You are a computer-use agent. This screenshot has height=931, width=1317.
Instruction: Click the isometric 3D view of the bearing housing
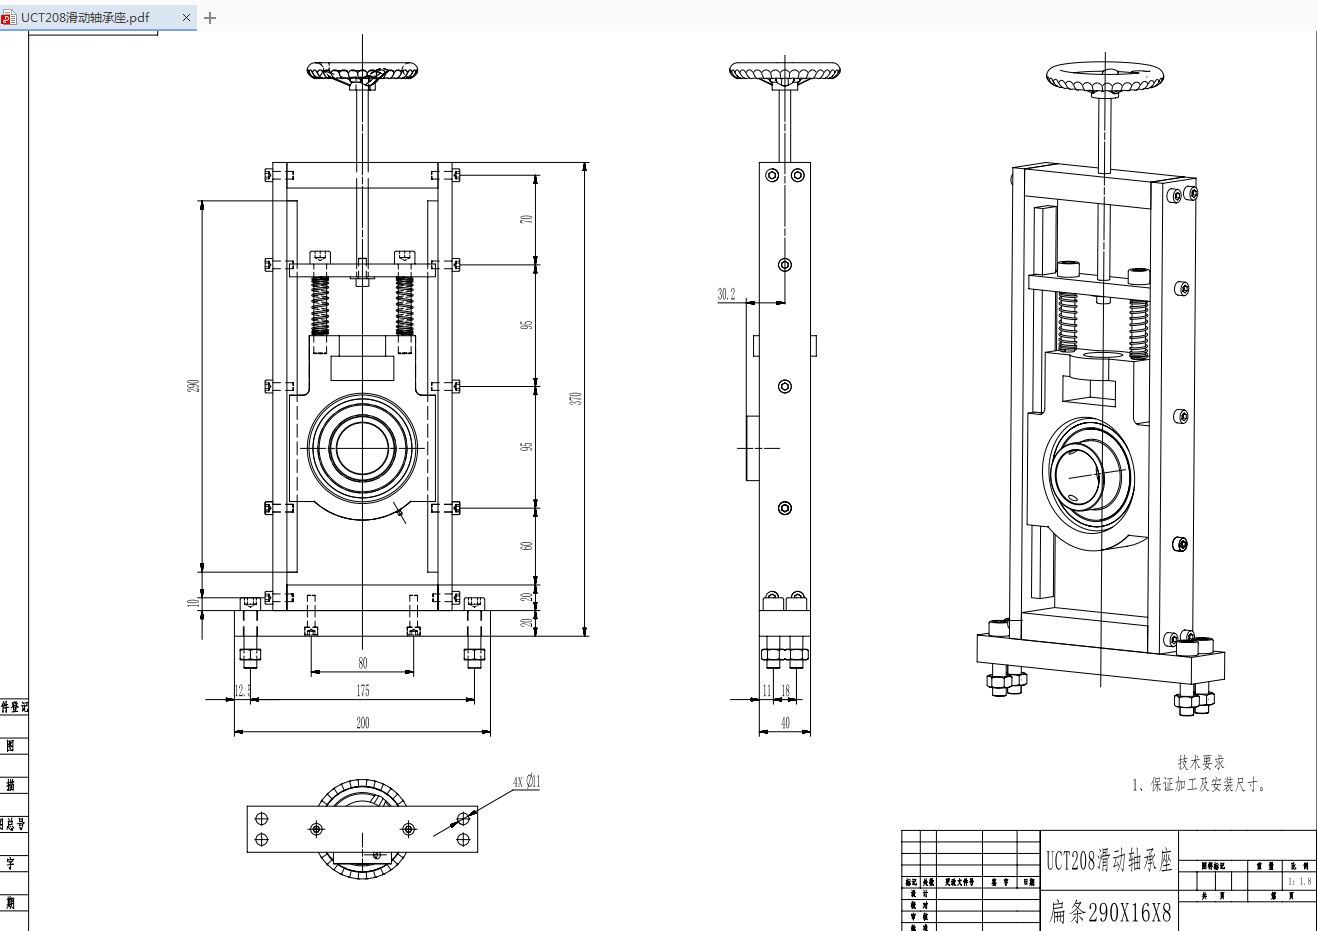tap(1100, 385)
